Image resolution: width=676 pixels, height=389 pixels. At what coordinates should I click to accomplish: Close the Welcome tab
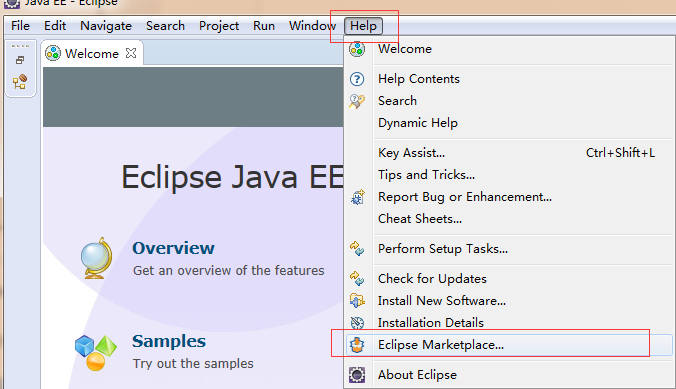pos(131,53)
